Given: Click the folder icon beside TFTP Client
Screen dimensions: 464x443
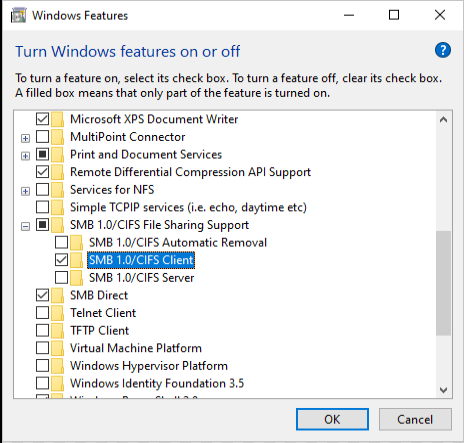Looking at the screenshot, I should pos(58,331).
